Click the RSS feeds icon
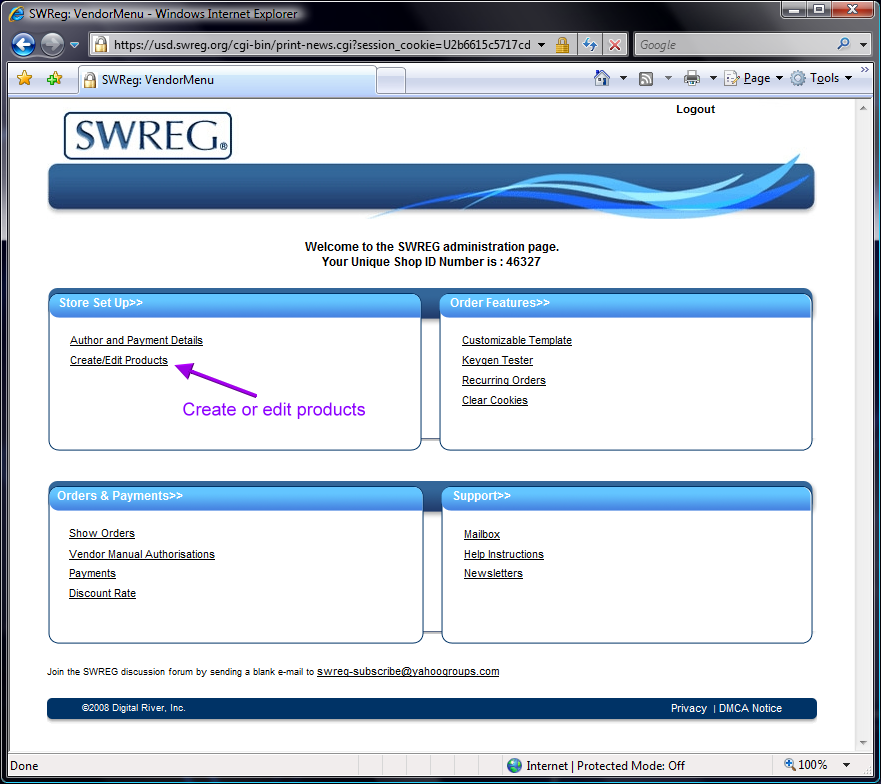Screen dimensions: 881x784 click(x=646, y=79)
